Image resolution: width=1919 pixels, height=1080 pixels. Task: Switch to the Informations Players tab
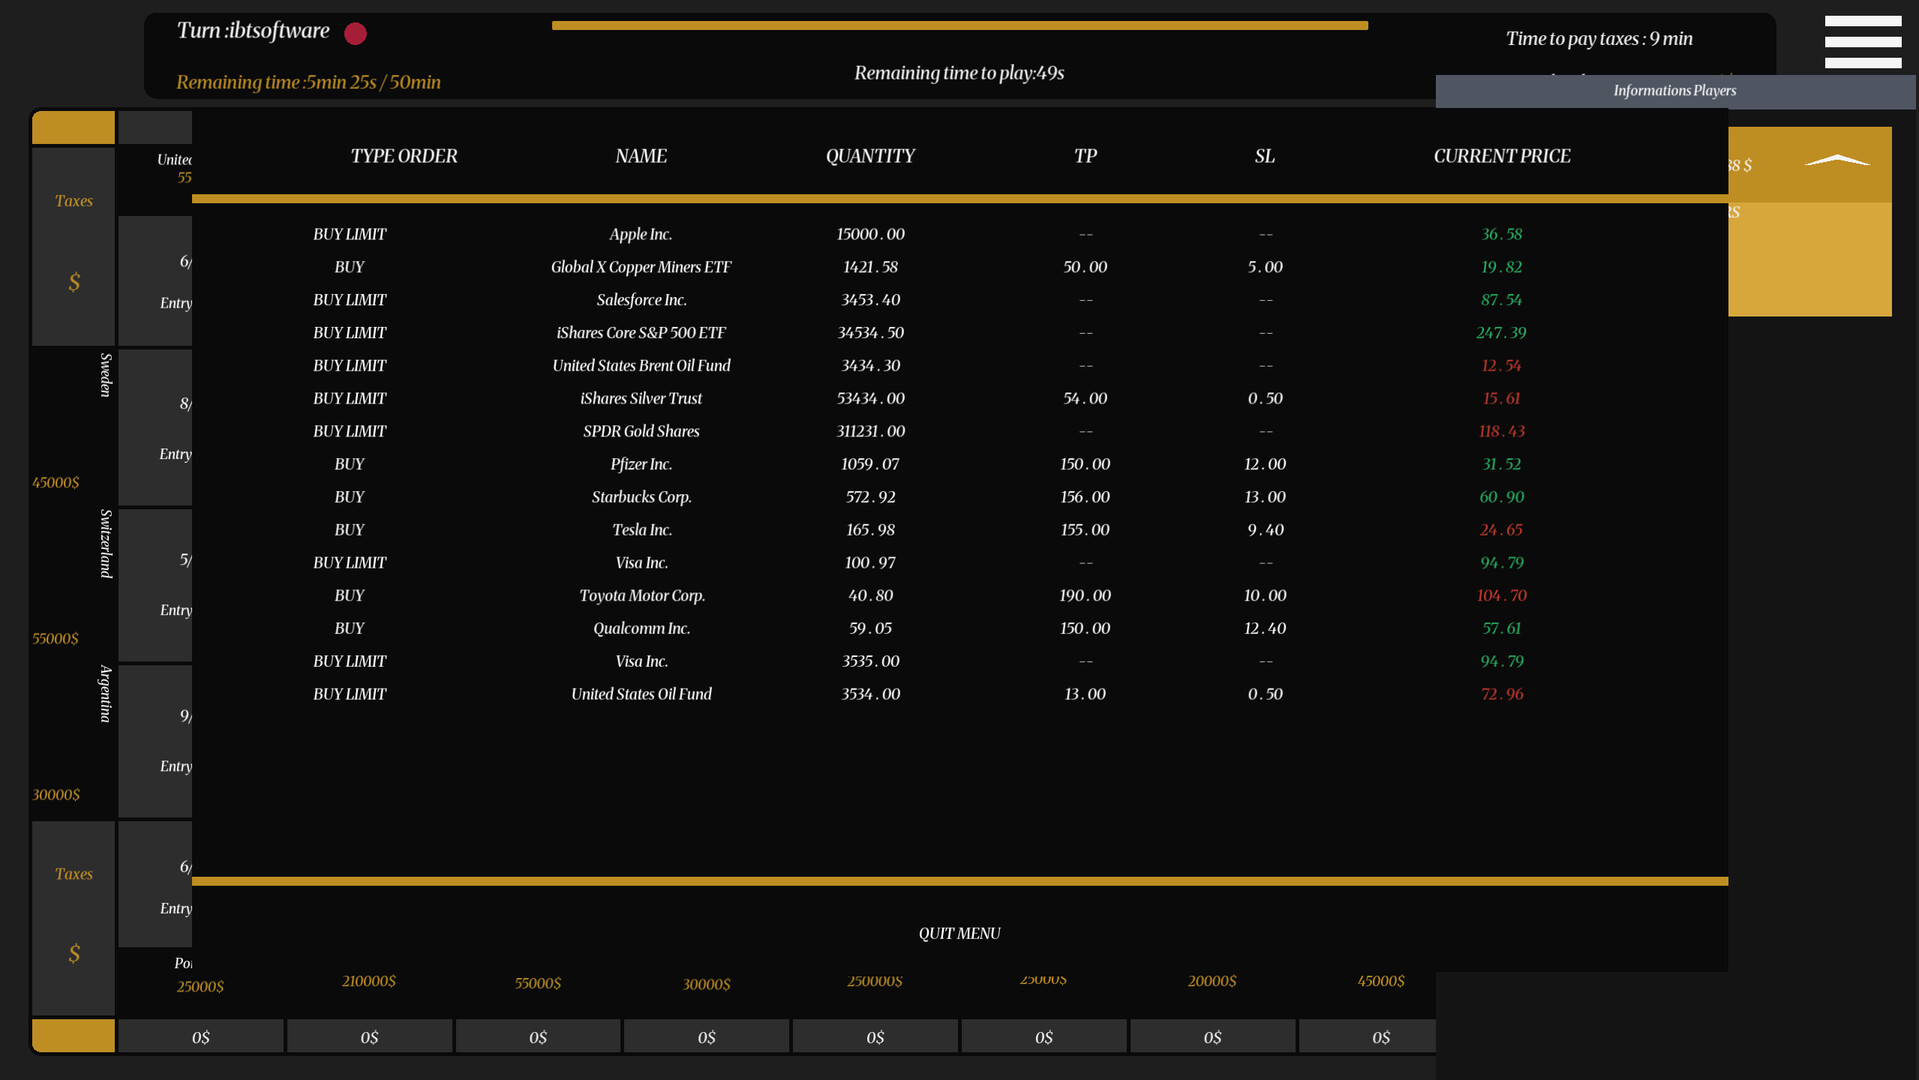[x=1674, y=90]
